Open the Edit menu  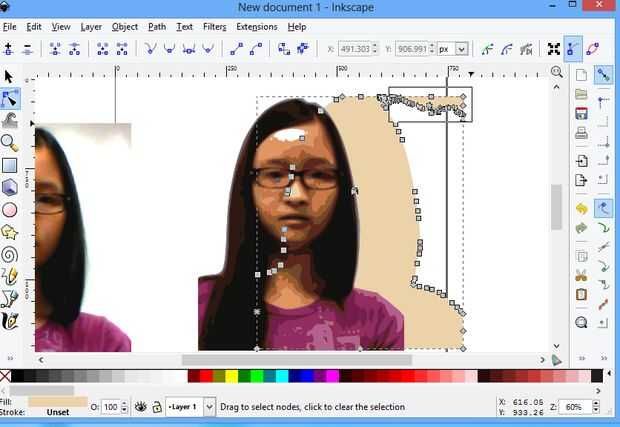pyautogui.click(x=34, y=27)
